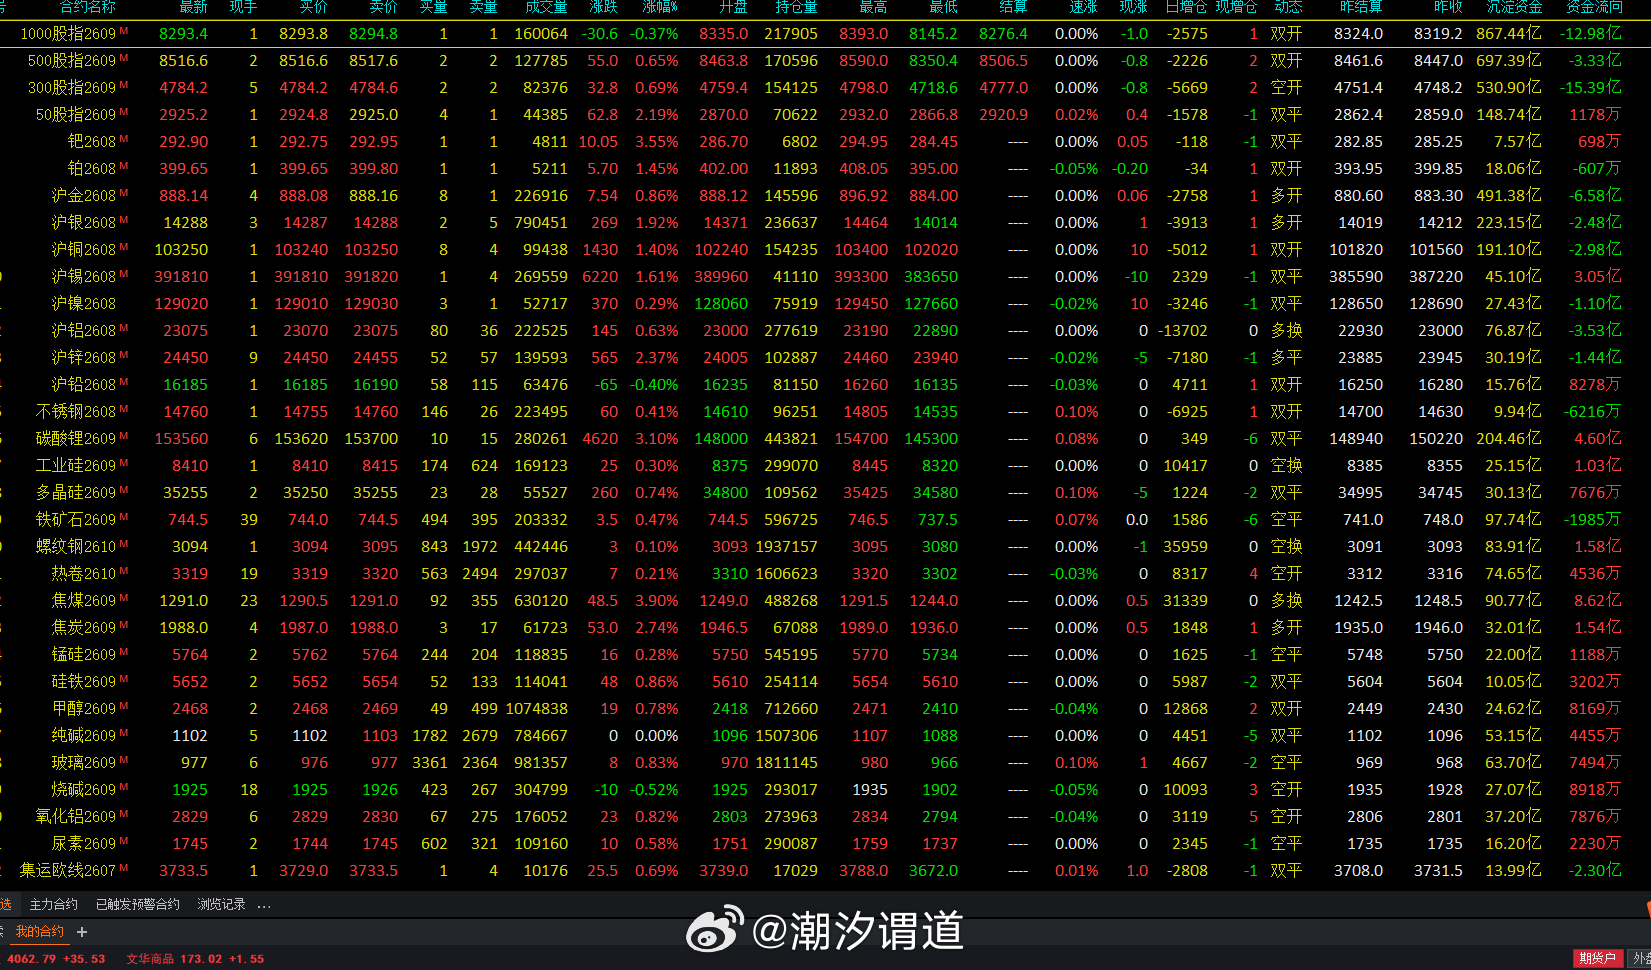Click the 867.44亿 deposited funds cell

coord(1508,34)
